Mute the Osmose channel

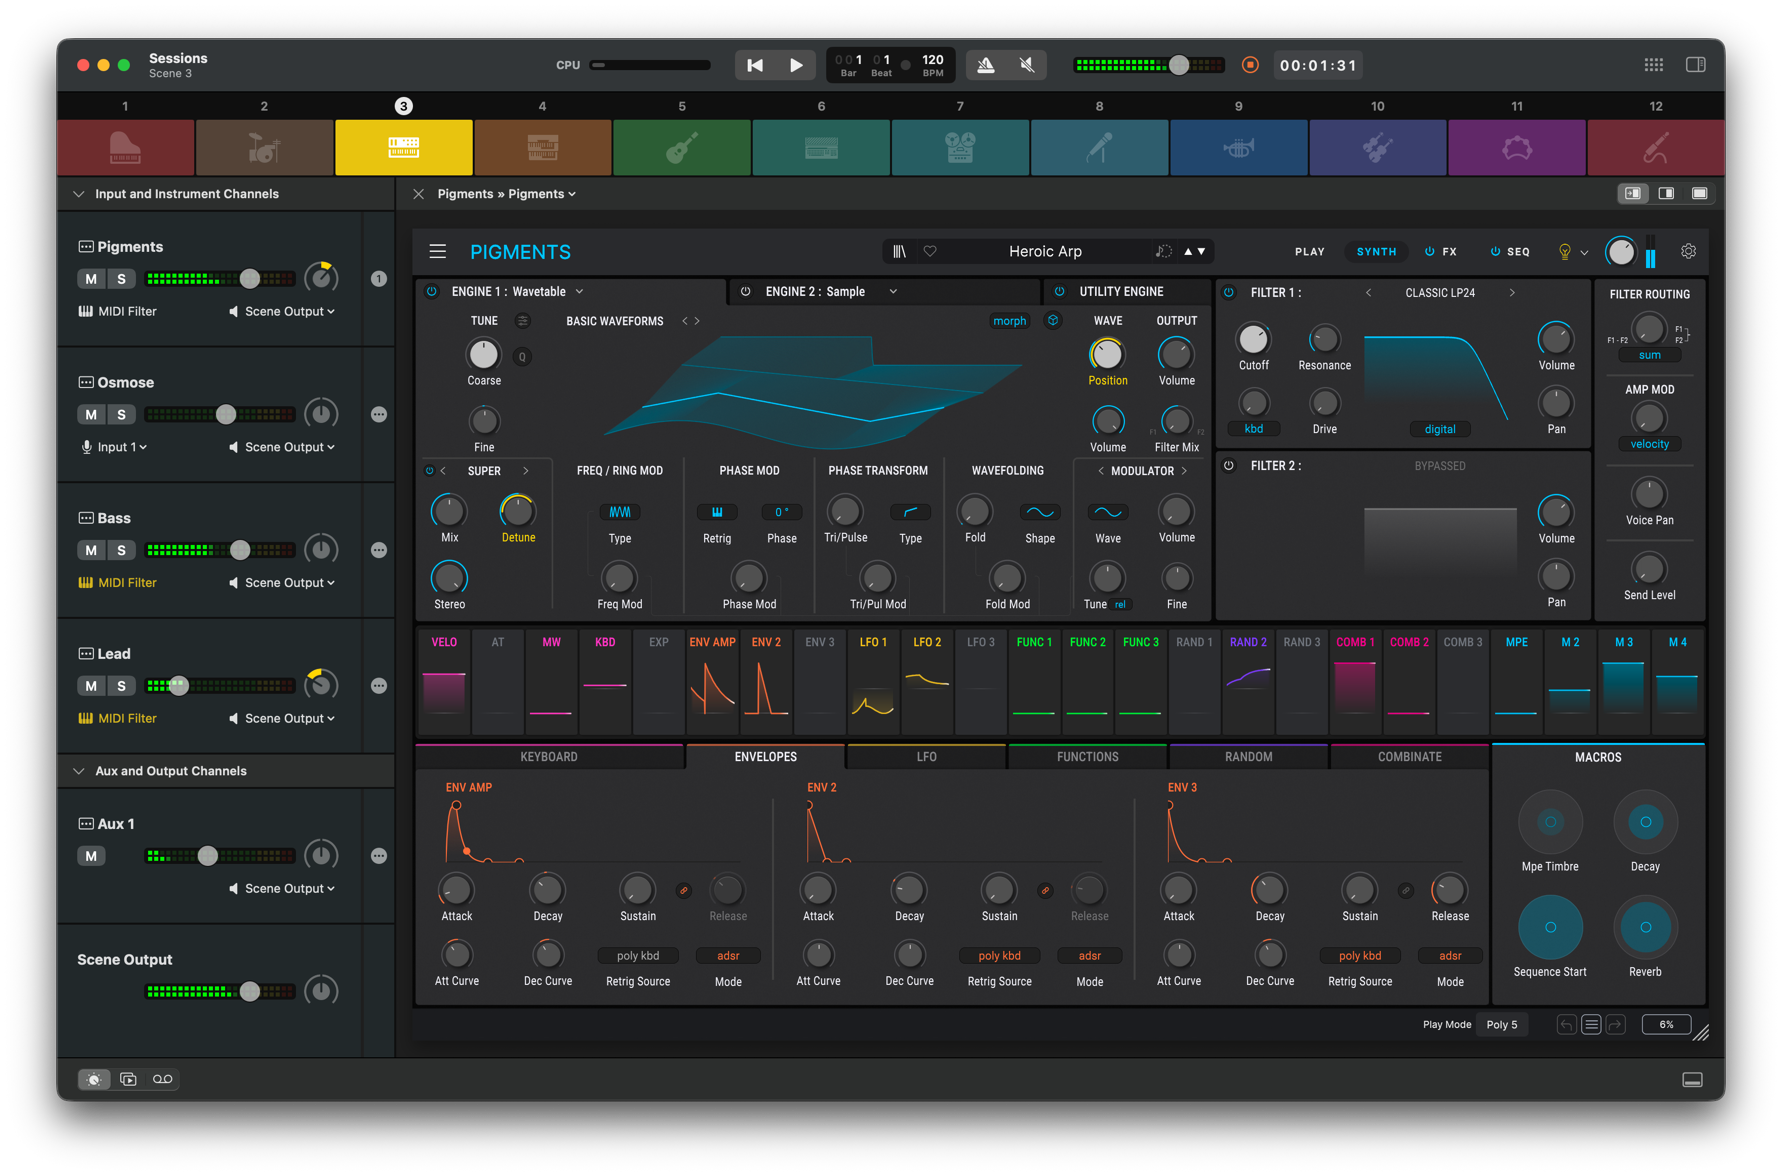pos(91,414)
